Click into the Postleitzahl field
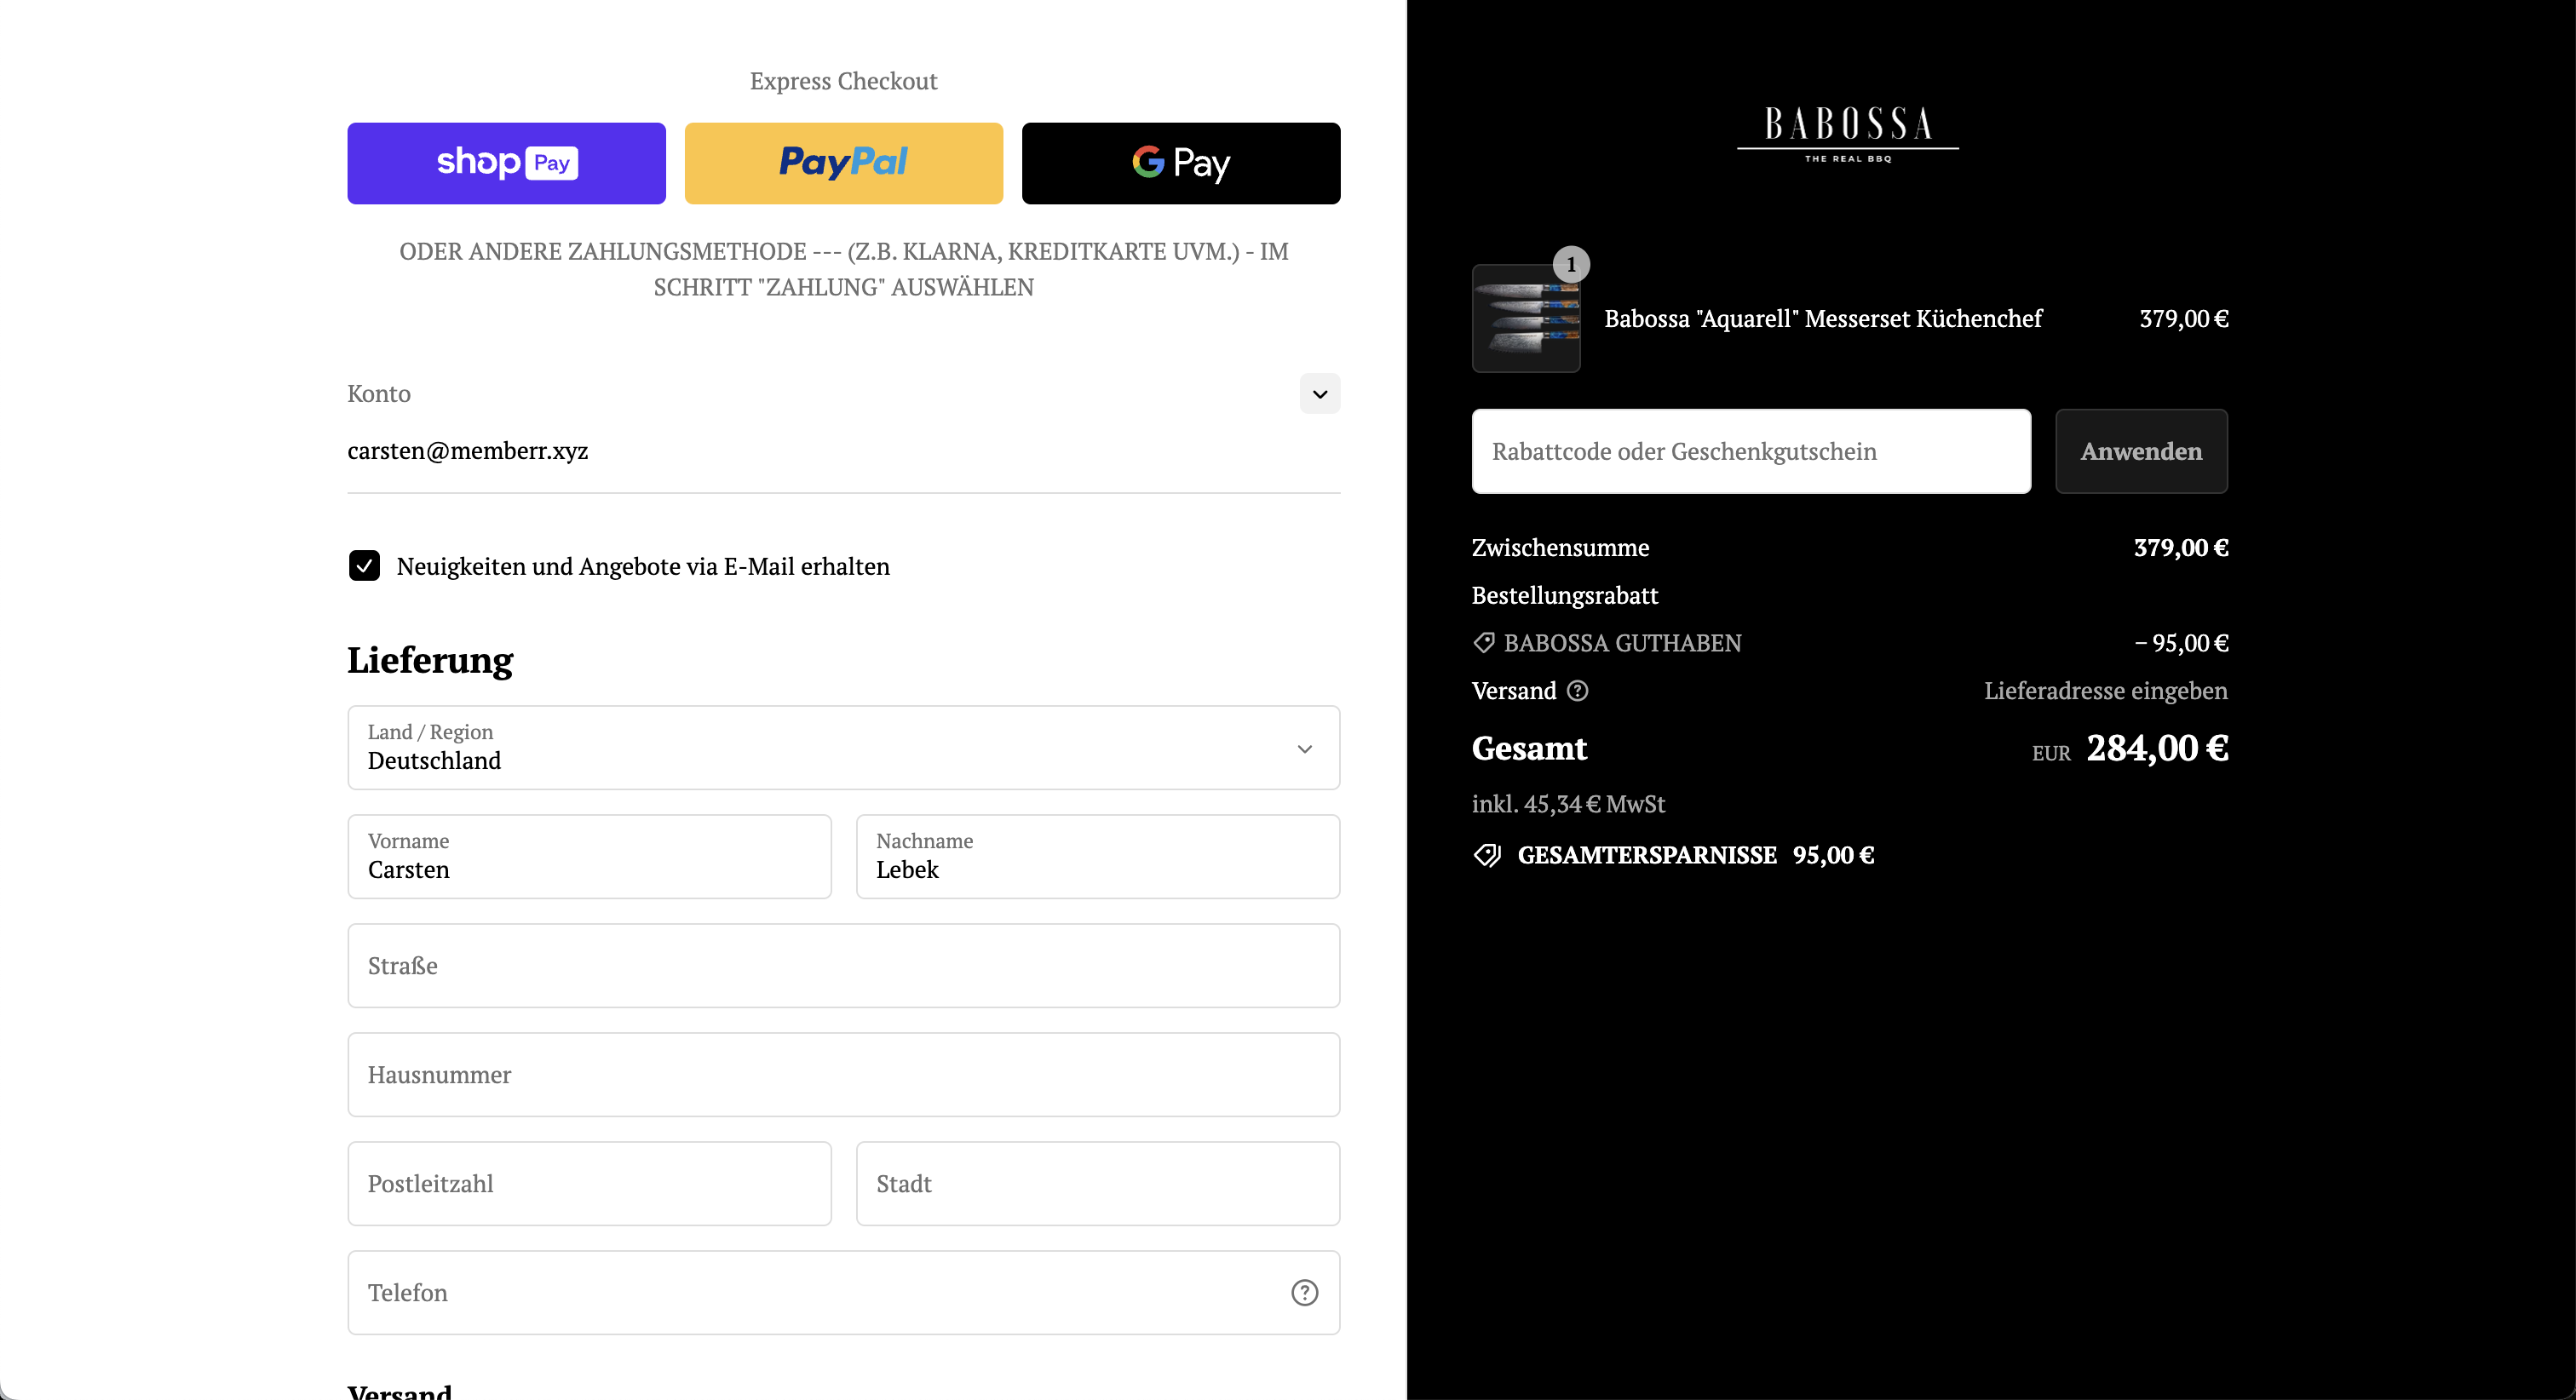The image size is (2576, 1400). click(589, 1184)
